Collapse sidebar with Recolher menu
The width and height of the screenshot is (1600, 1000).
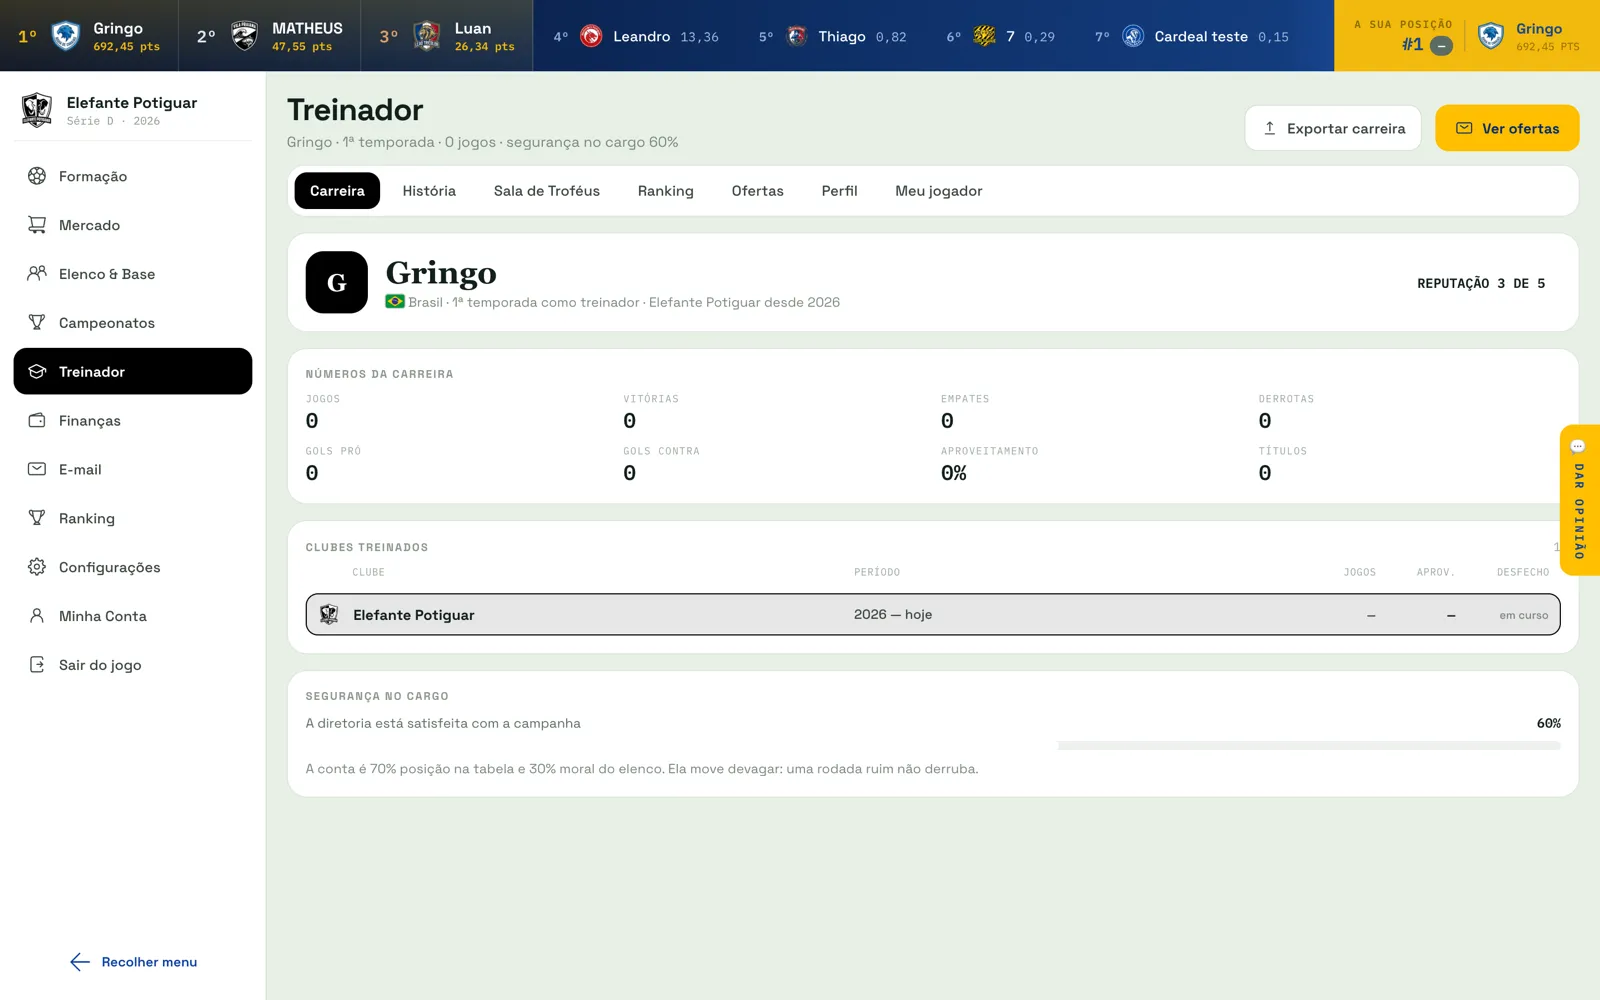pos(134,962)
